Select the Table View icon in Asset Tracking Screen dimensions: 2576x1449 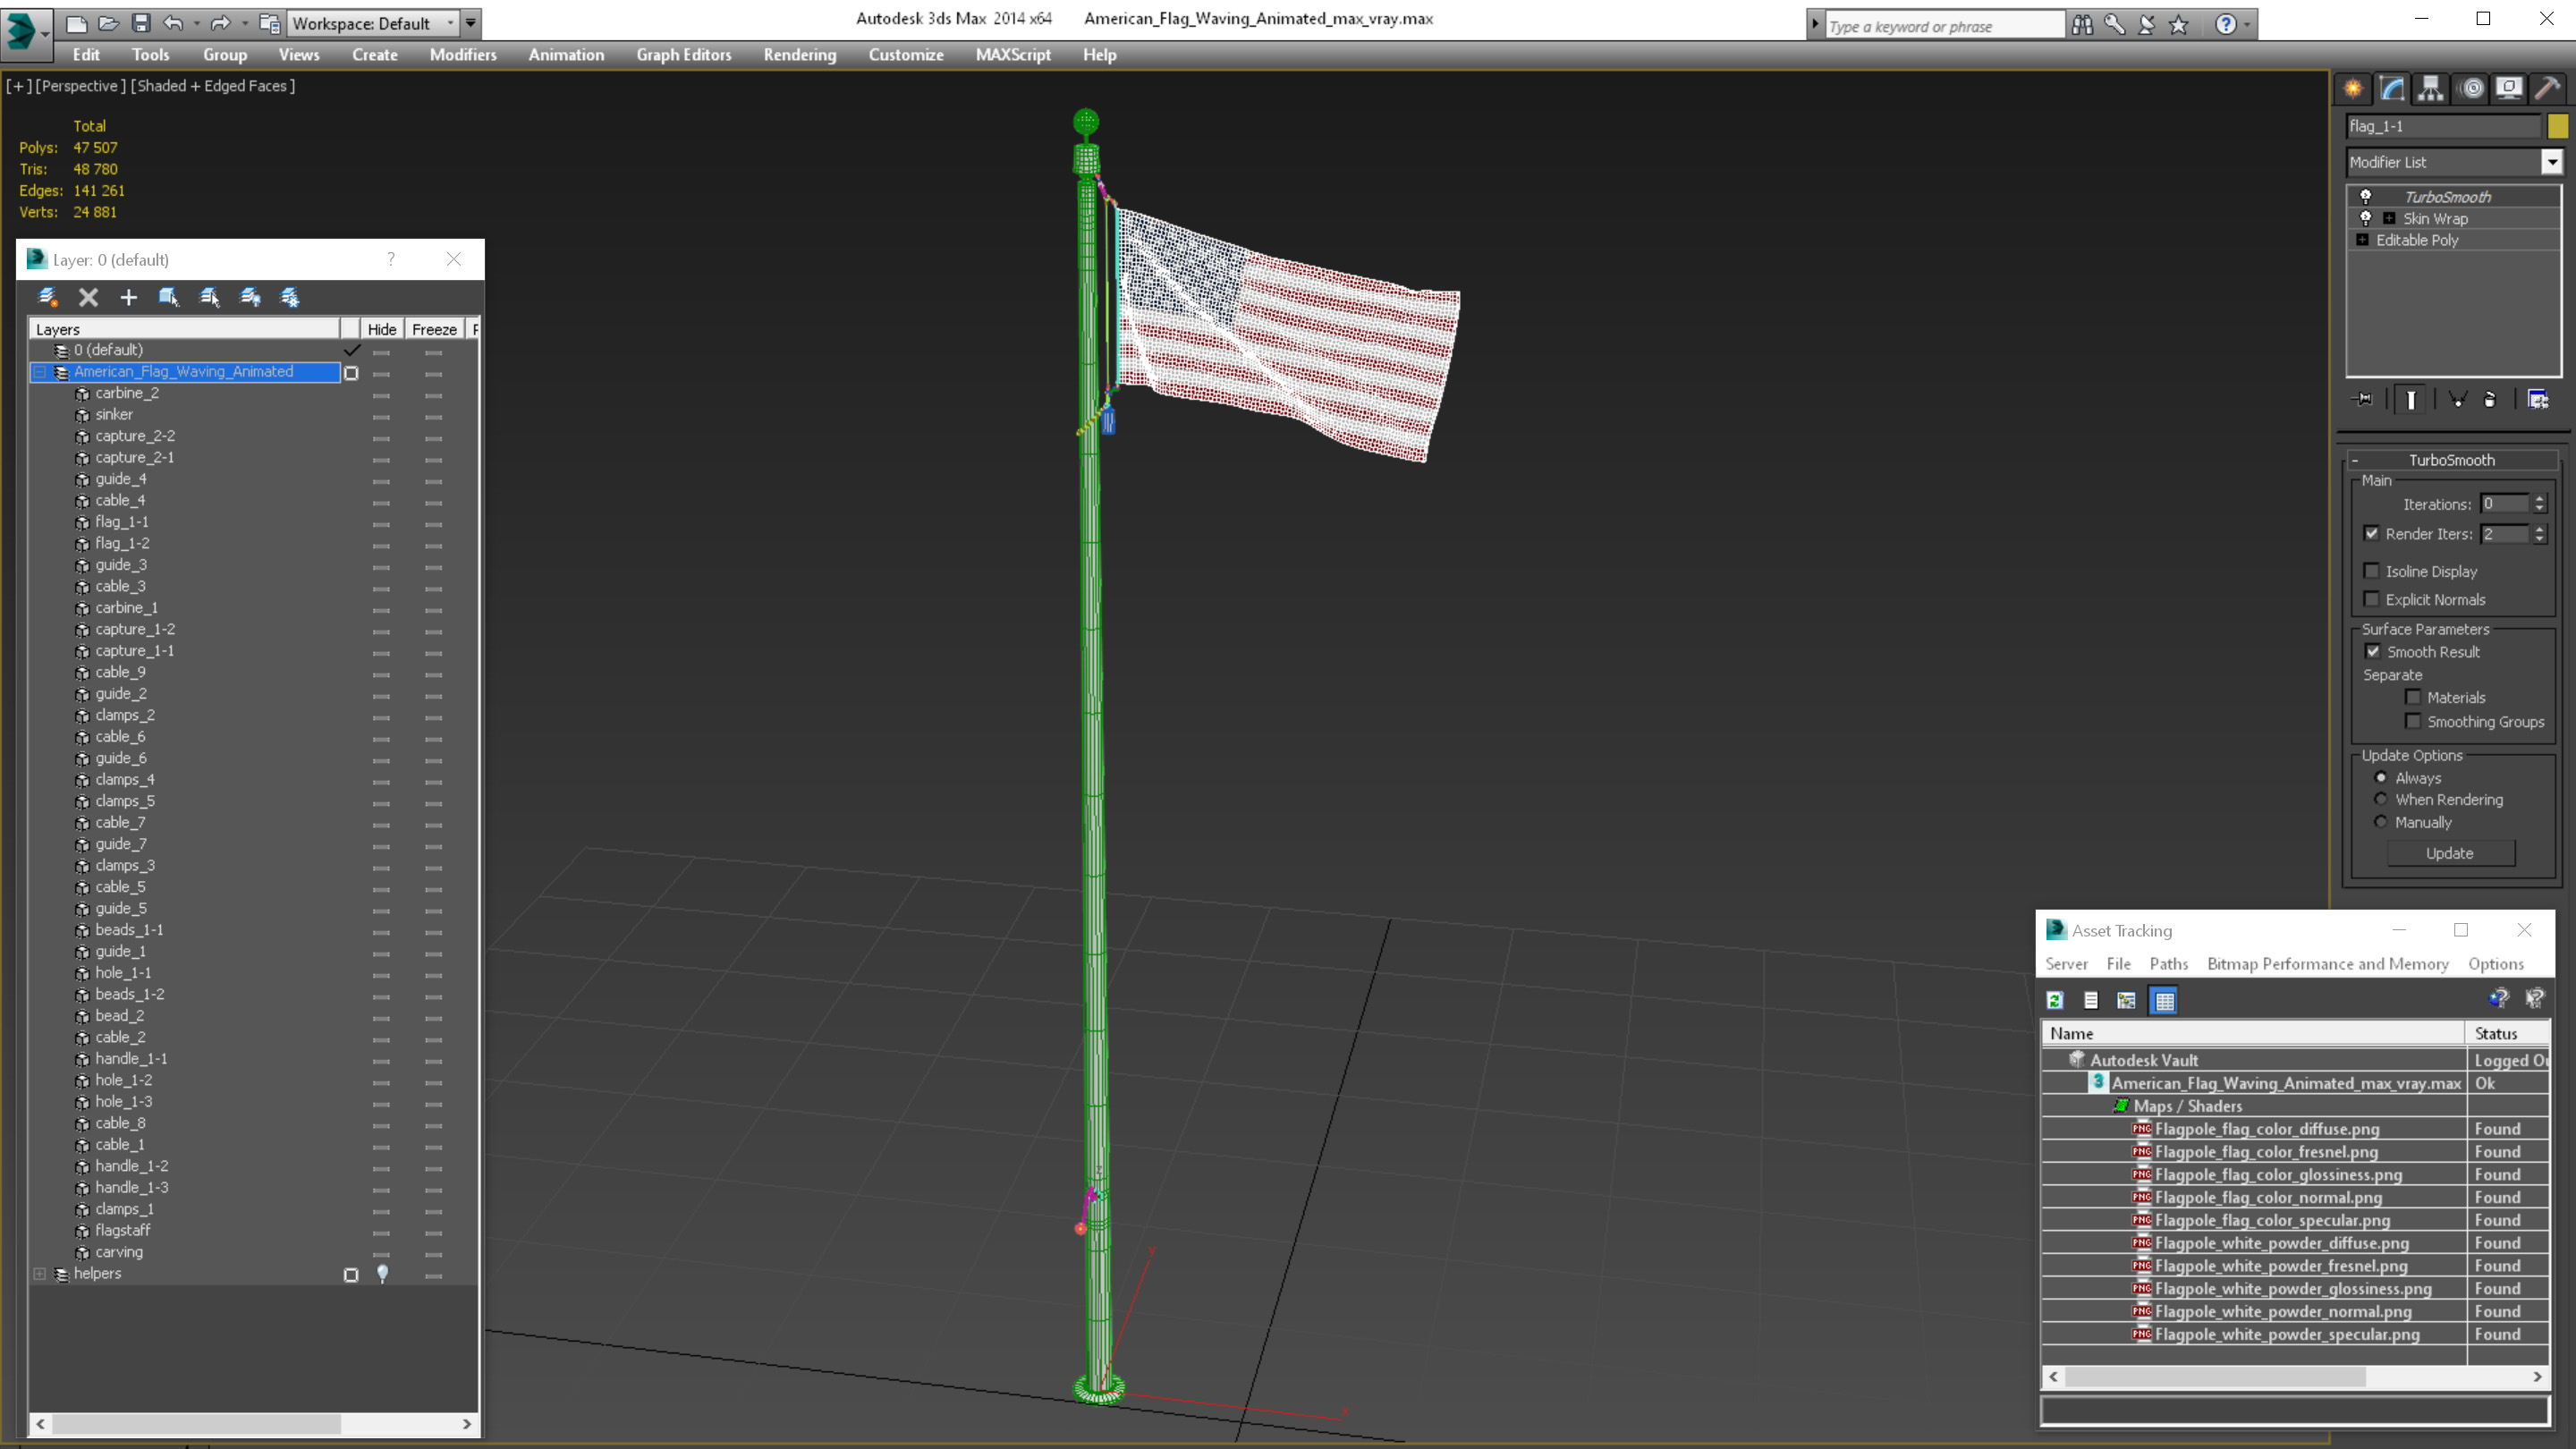(2164, 1000)
